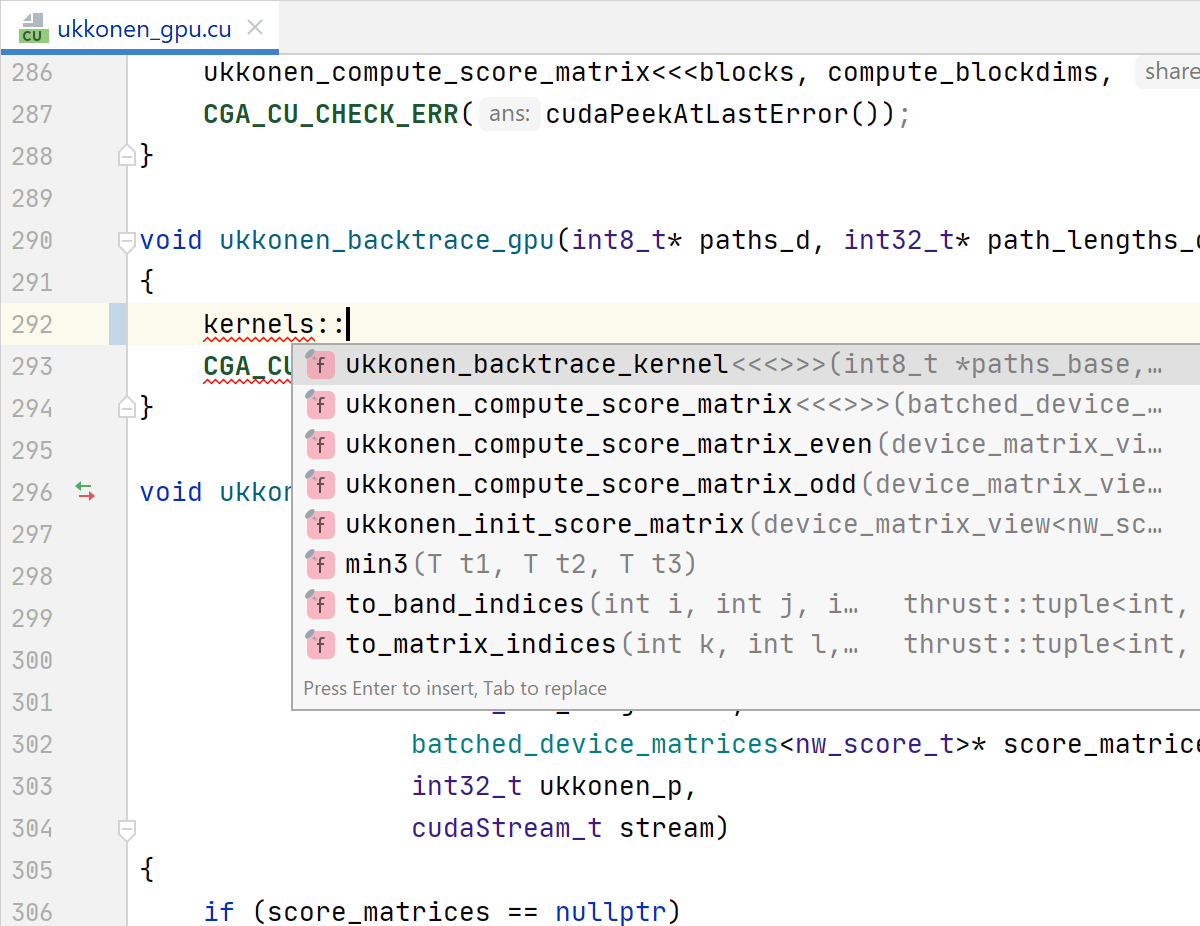This screenshot has height=926, width=1200.
Task: Click batched_device_matrices type on line 302
Action: 595,745
